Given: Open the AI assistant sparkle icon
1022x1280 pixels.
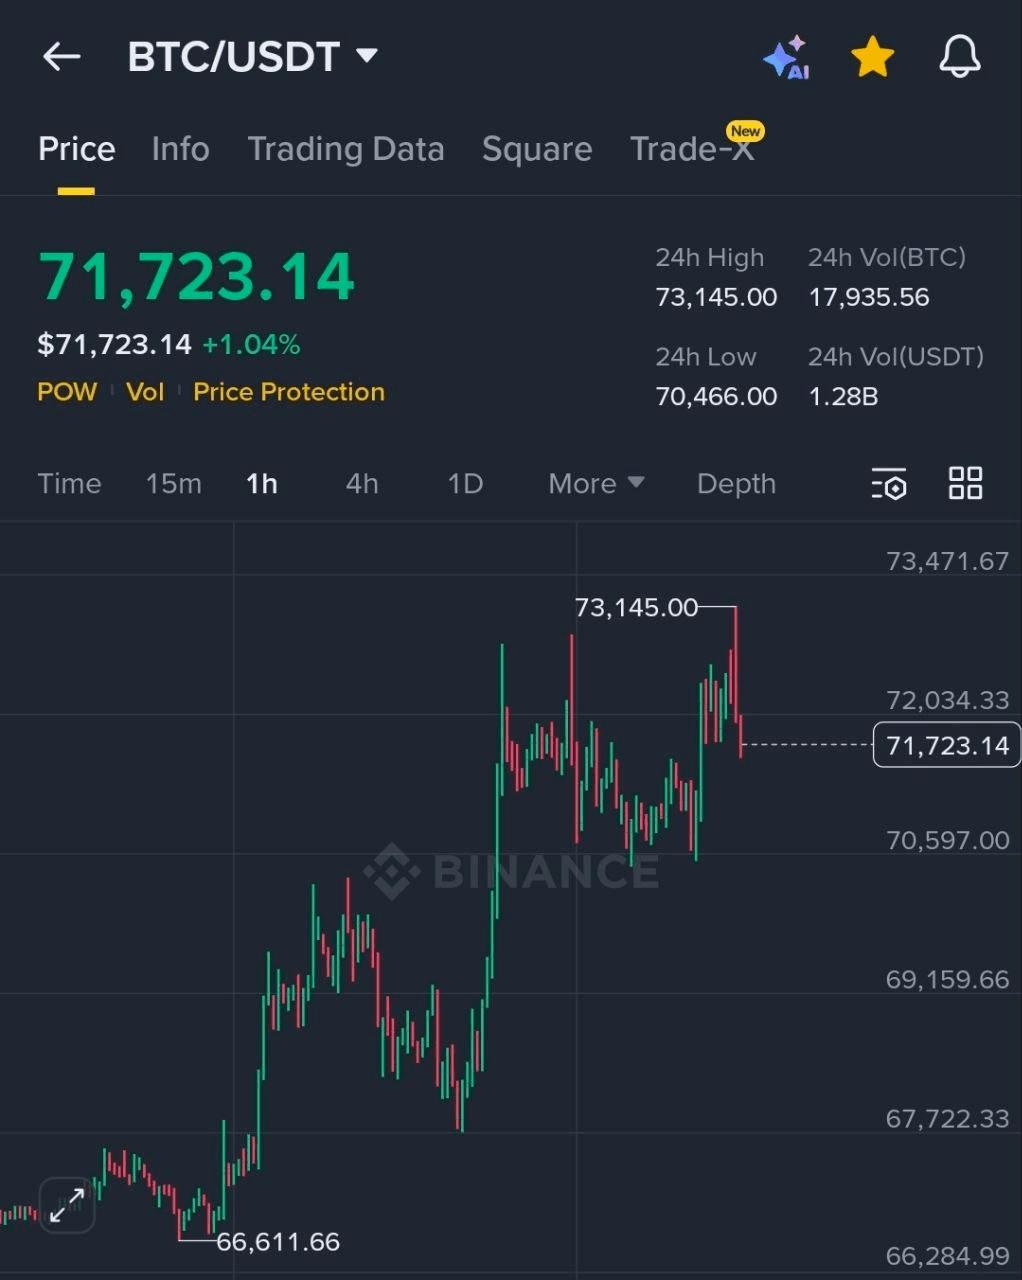Looking at the screenshot, I should tap(786, 58).
